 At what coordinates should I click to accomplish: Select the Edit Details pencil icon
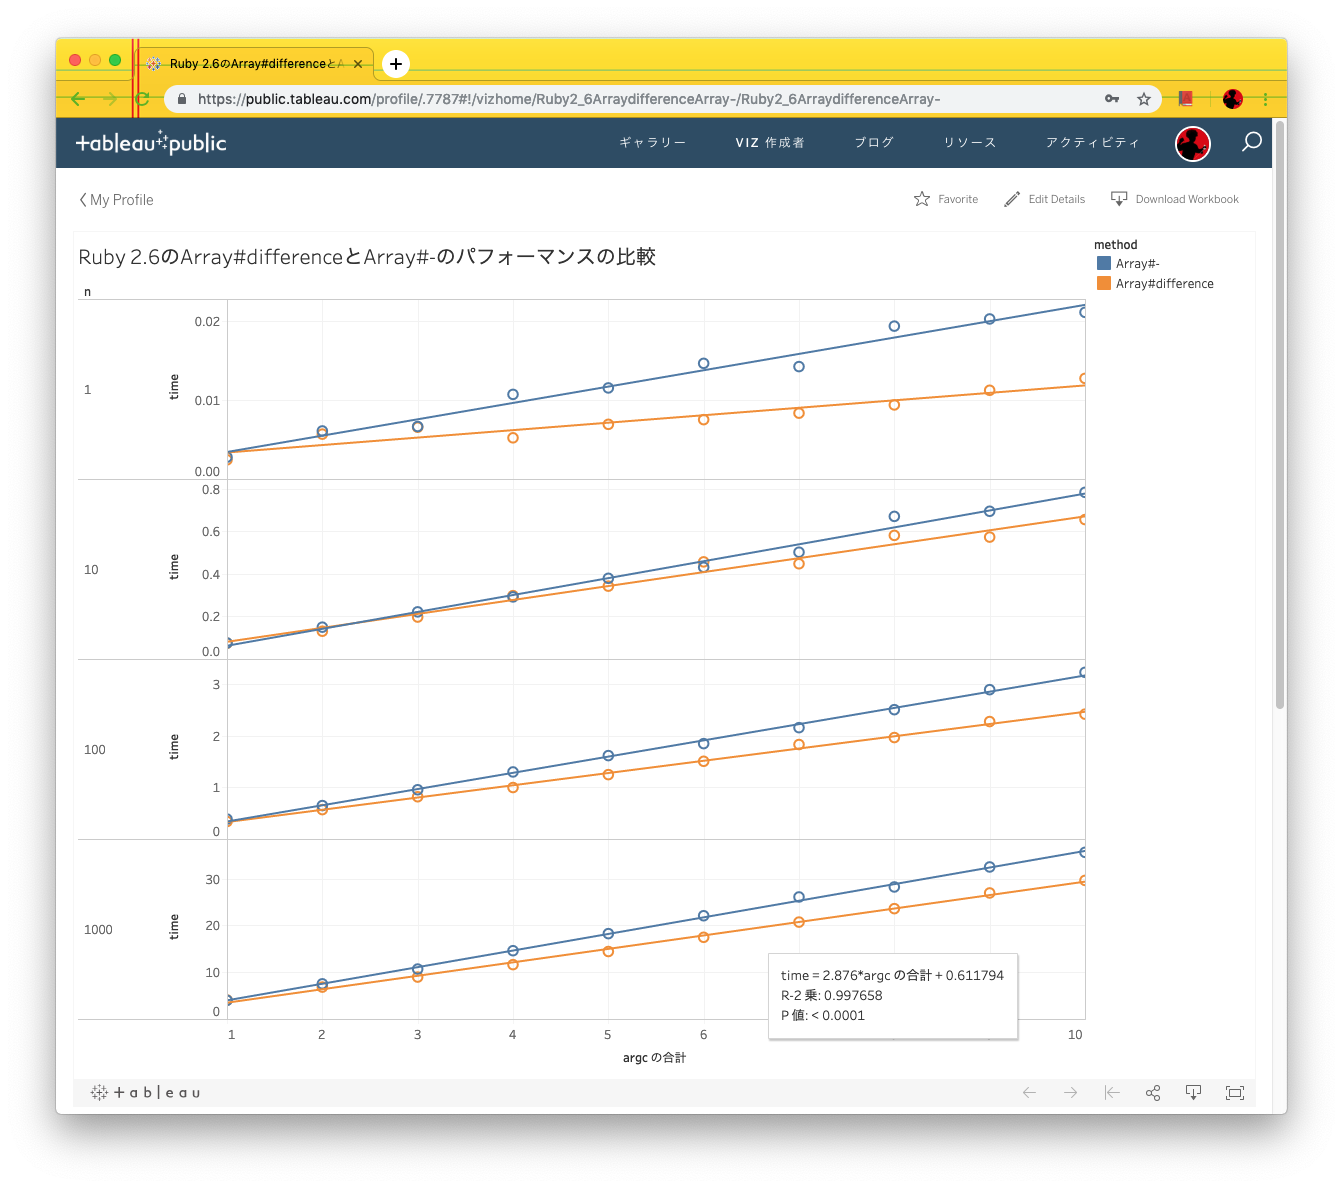pyautogui.click(x=1012, y=198)
